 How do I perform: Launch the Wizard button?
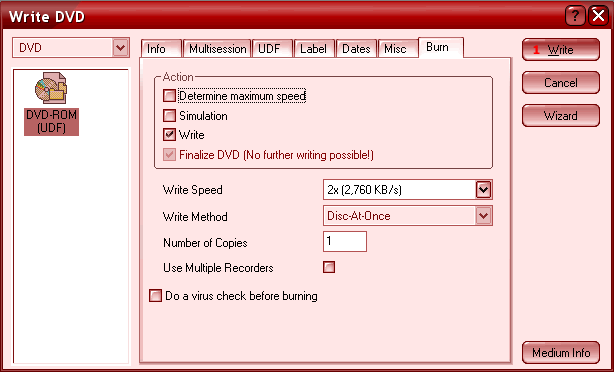[561, 116]
